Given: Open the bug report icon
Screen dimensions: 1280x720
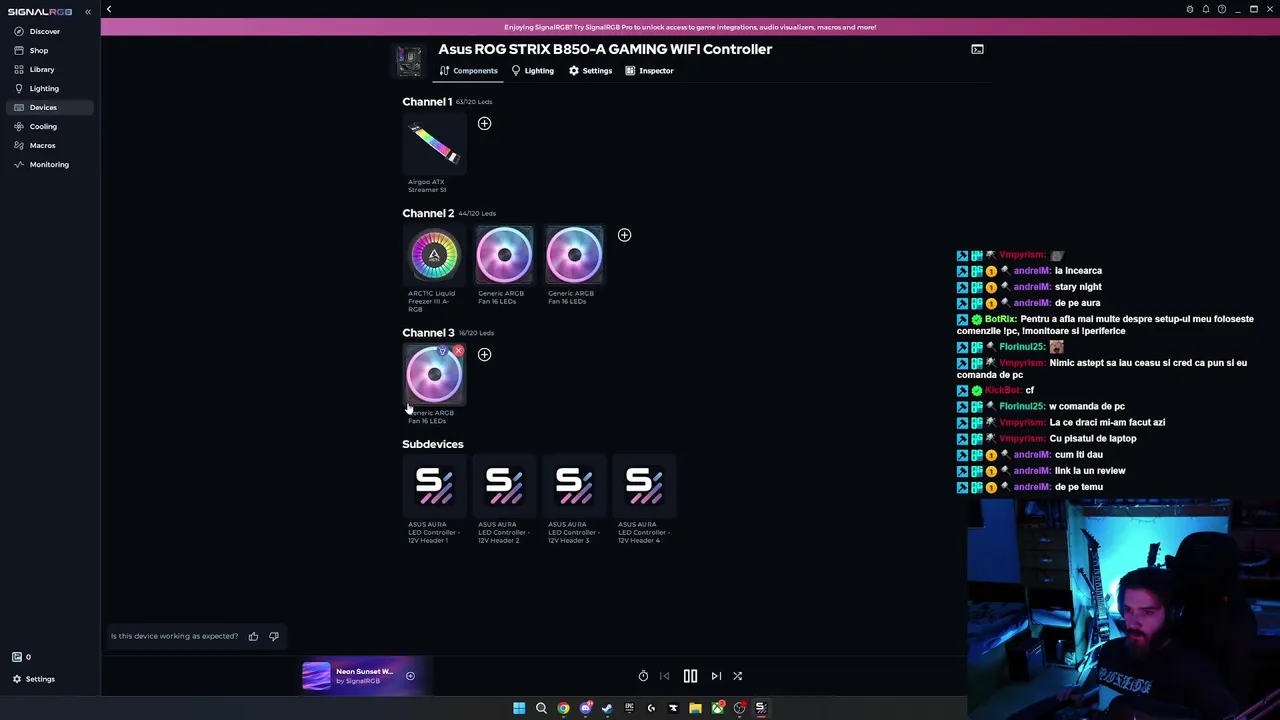Looking at the screenshot, I should pos(1190,9).
